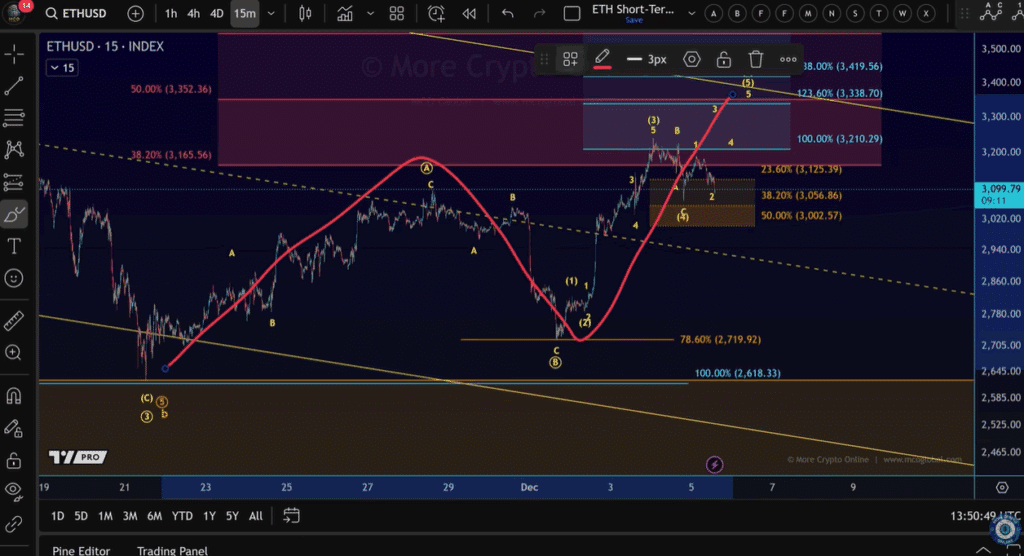Viewport: 1024px width, 556px height.
Task: Lock the selected drawing
Action: pyautogui.click(x=724, y=59)
